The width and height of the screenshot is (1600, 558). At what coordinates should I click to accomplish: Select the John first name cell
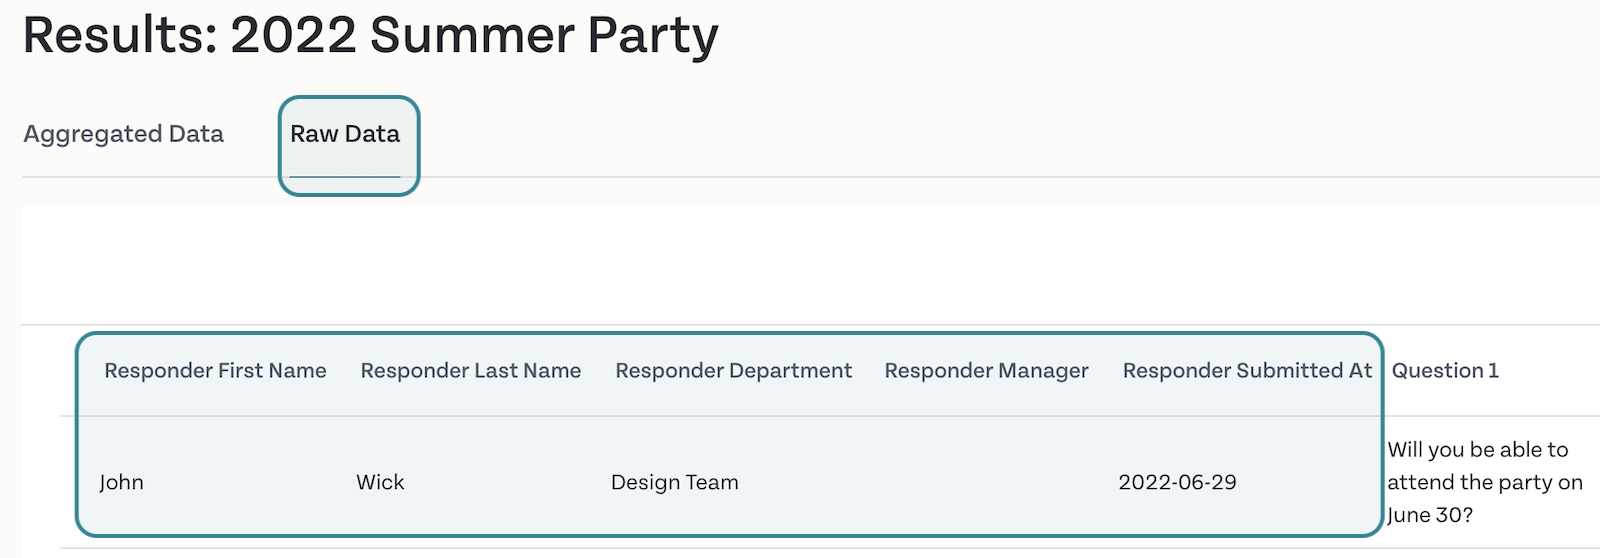(121, 482)
